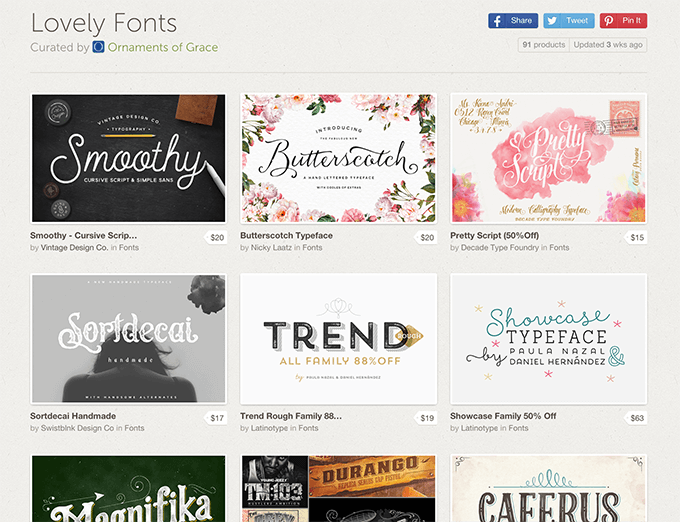Click the Smoothy - Cursive Scrip... title
The image size is (680, 522).
(x=83, y=235)
